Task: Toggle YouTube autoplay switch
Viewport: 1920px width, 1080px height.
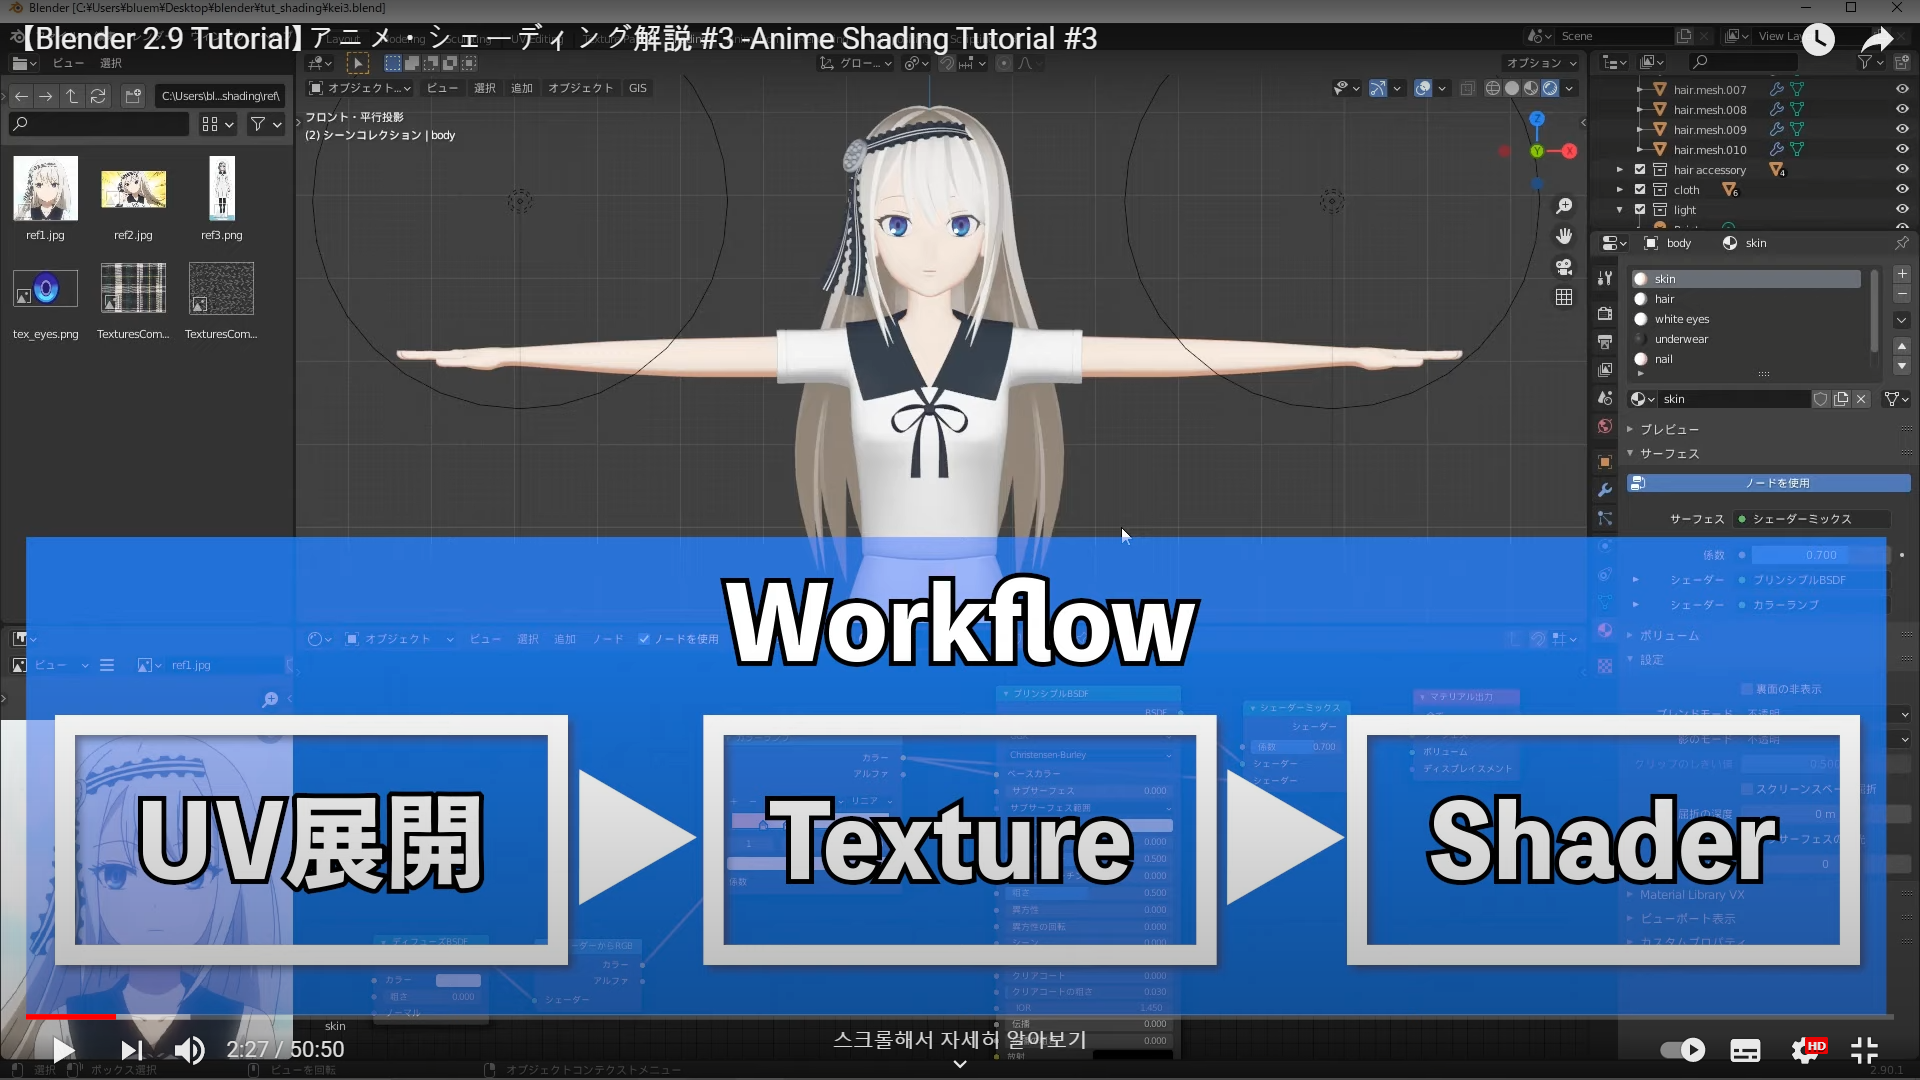Action: coord(1682,1049)
